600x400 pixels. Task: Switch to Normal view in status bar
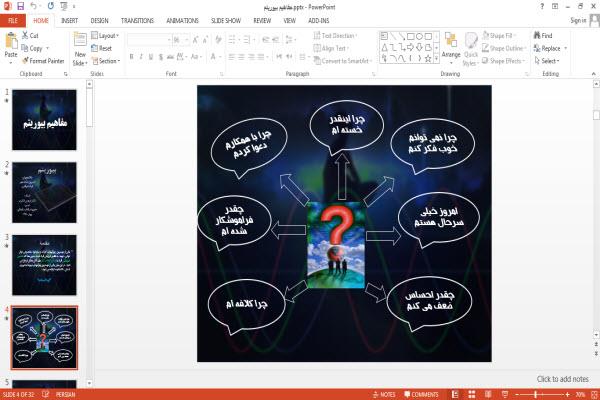pyautogui.click(x=455, y=394)
